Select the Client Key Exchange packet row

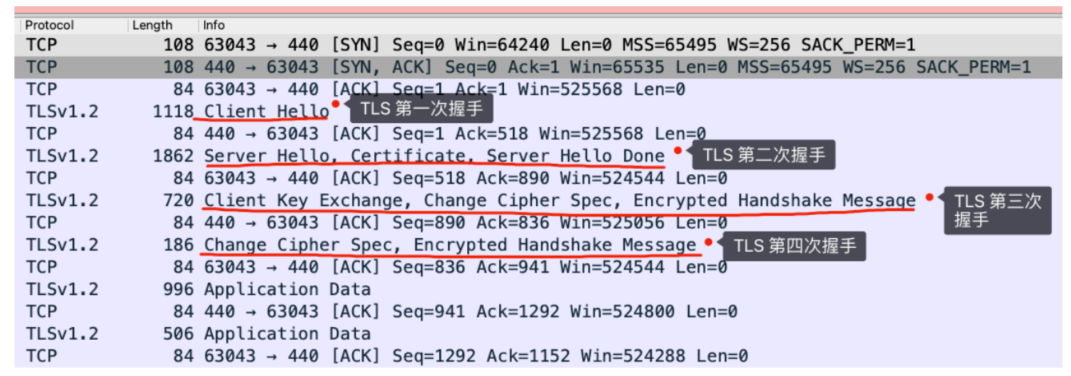[536, 200]
